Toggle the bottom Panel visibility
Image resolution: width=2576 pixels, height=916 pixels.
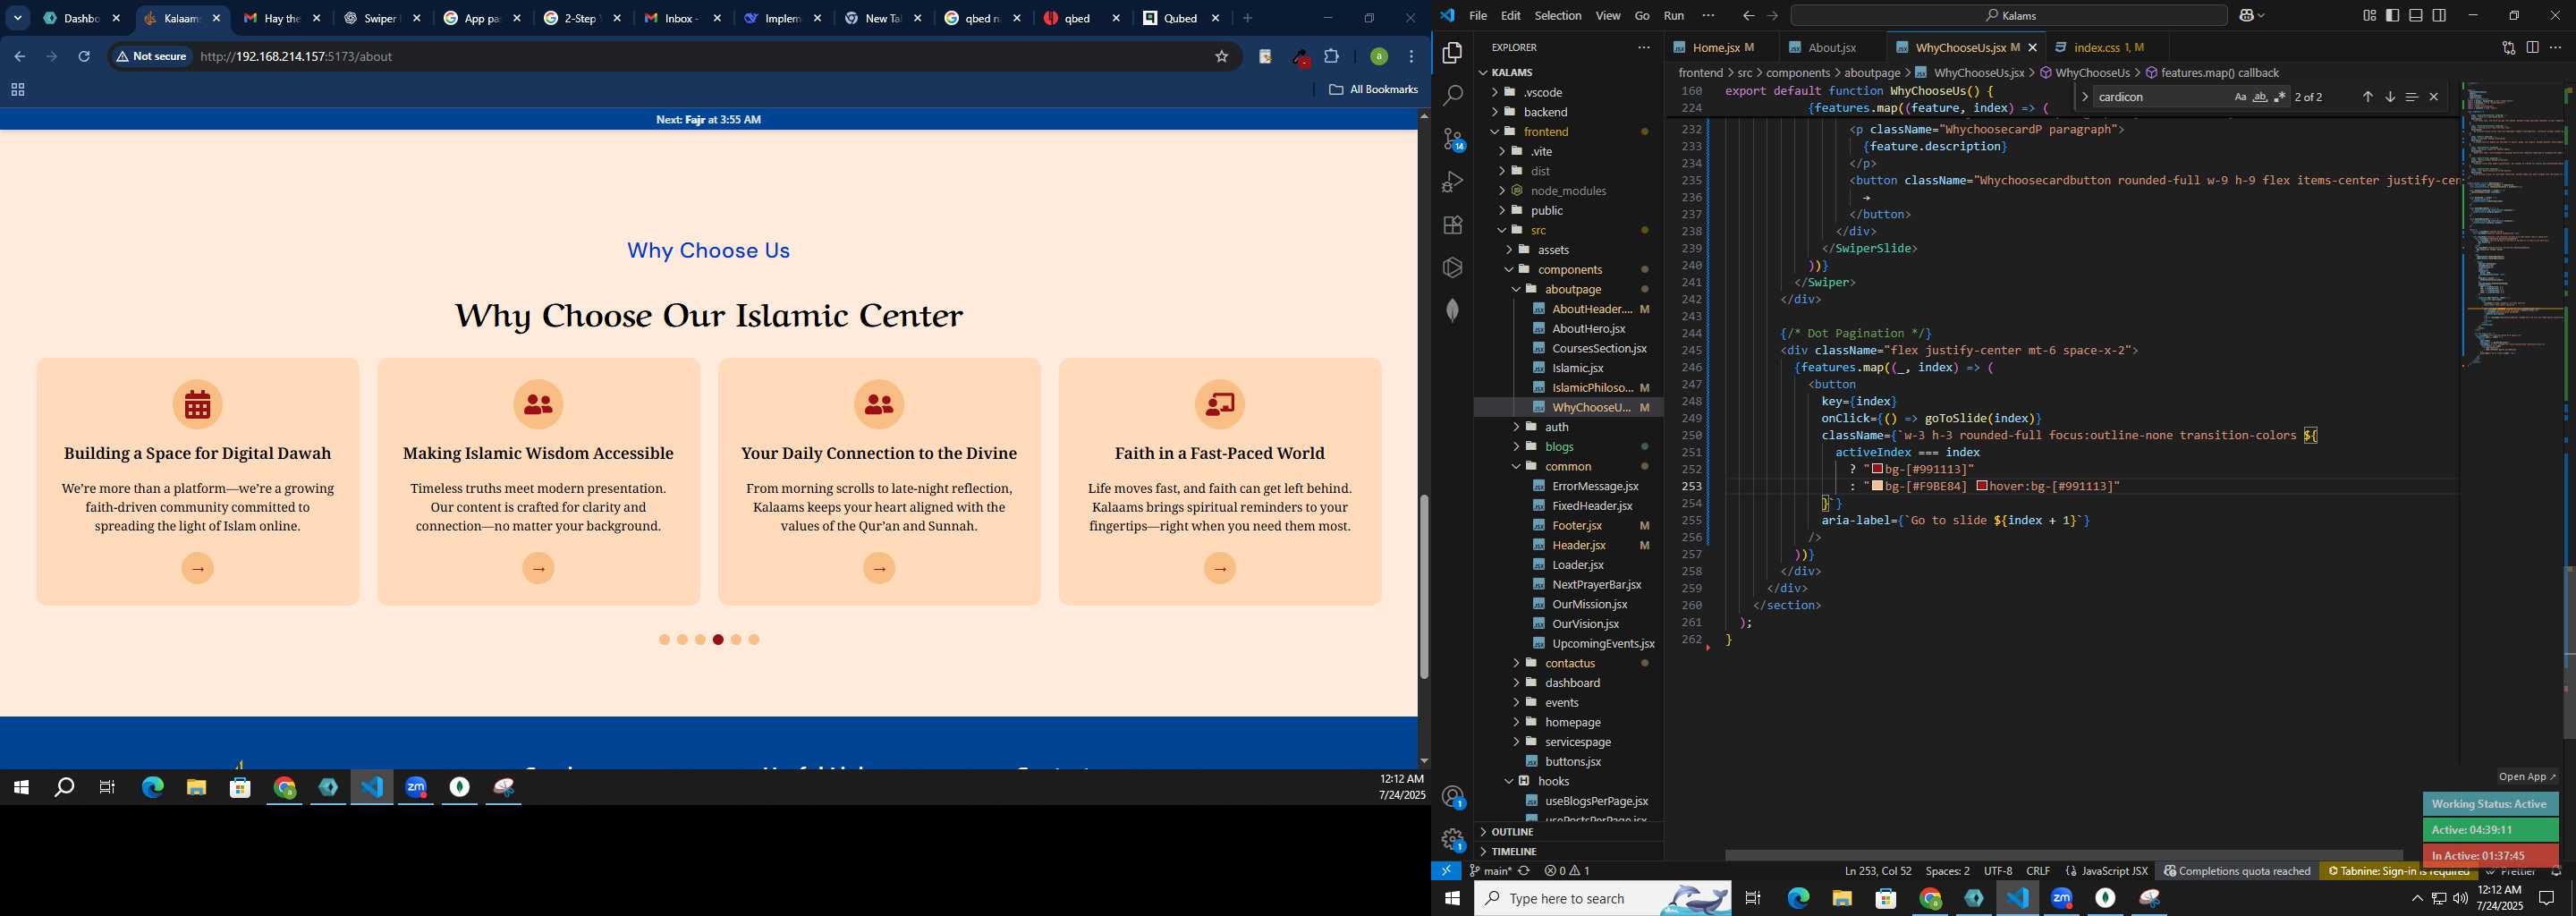click(x=2416, y=16)
